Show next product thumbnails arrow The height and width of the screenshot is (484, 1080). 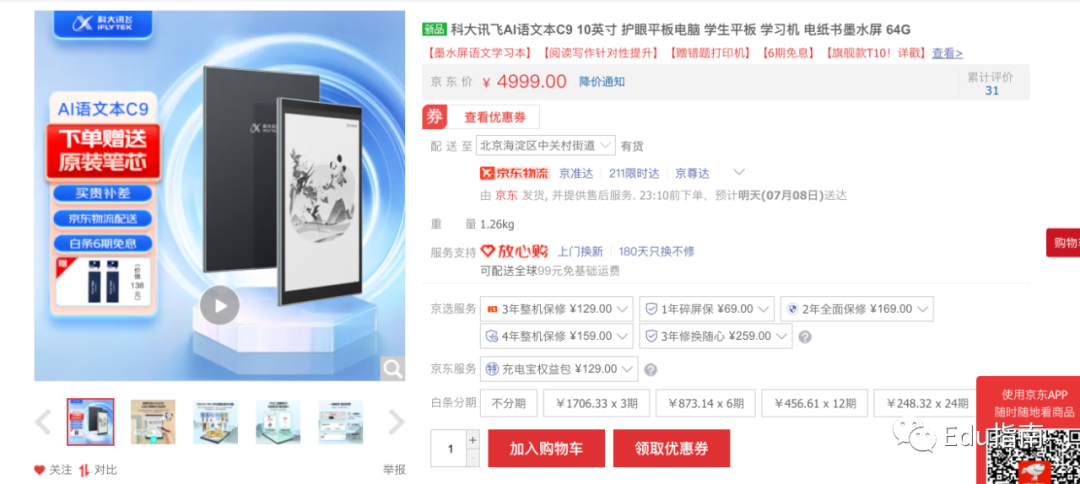396,422
